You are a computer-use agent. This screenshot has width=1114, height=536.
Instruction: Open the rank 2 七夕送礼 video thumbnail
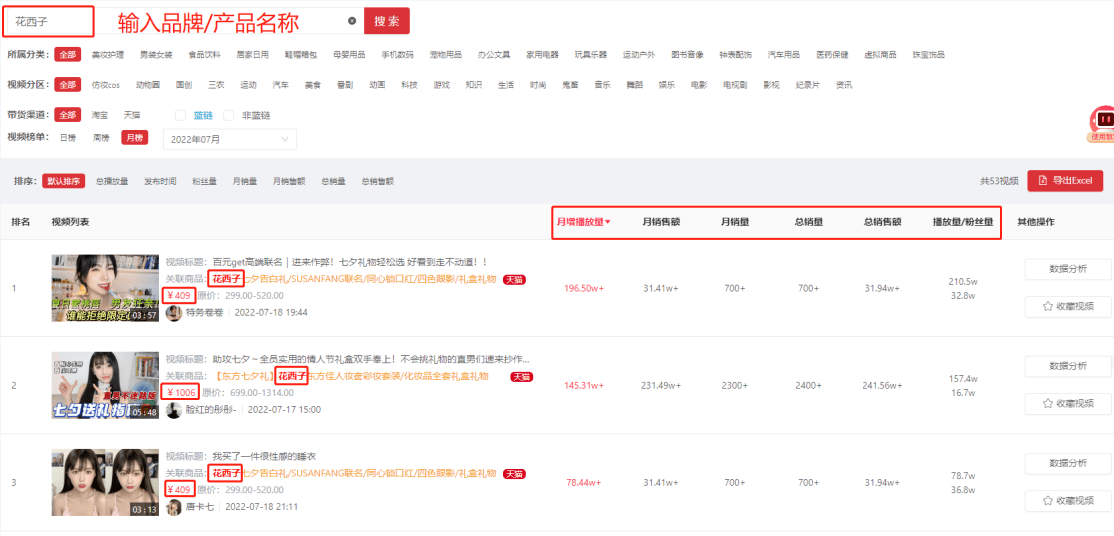point(104,385)
